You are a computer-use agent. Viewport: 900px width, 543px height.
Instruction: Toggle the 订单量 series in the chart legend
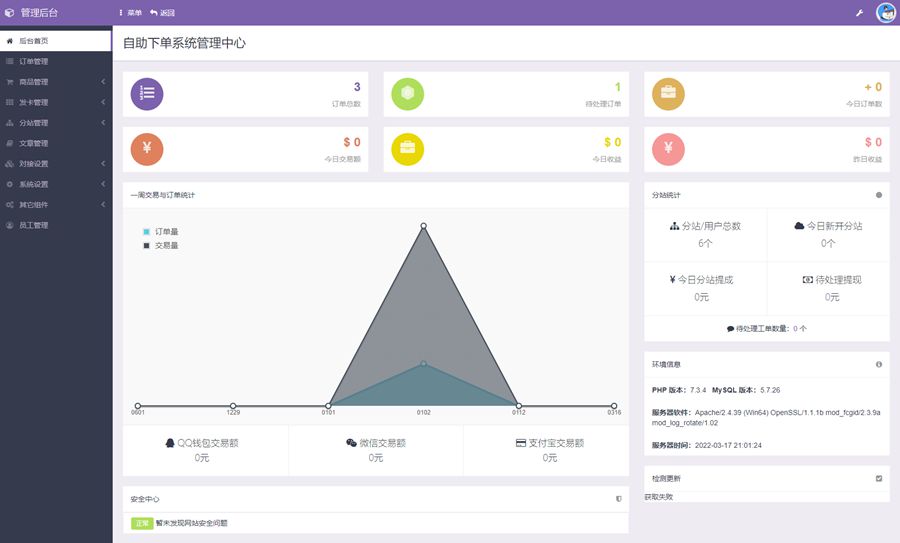(160, 231)
